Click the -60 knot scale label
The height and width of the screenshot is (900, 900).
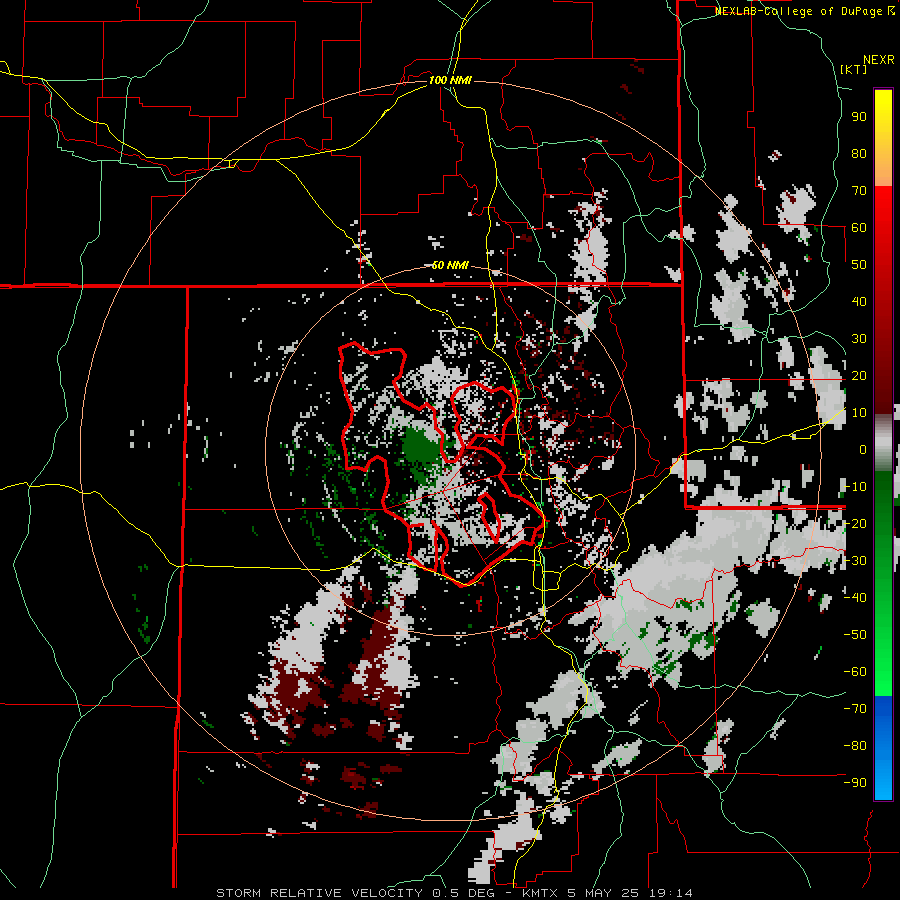pos(855,672)
